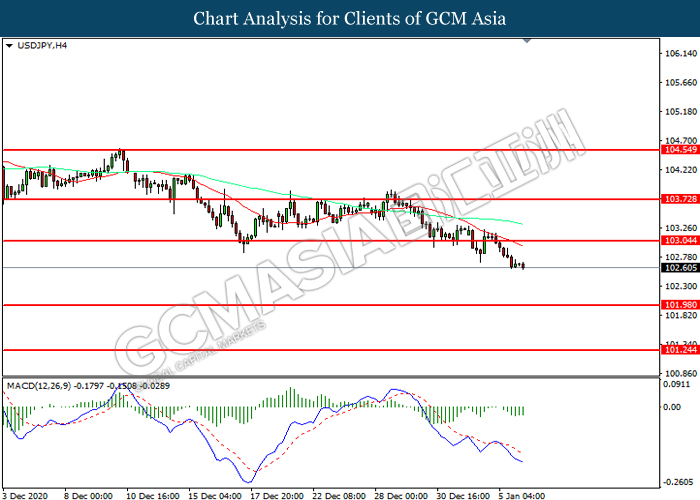Click the 106.140 price scale value

click(681, 54)
